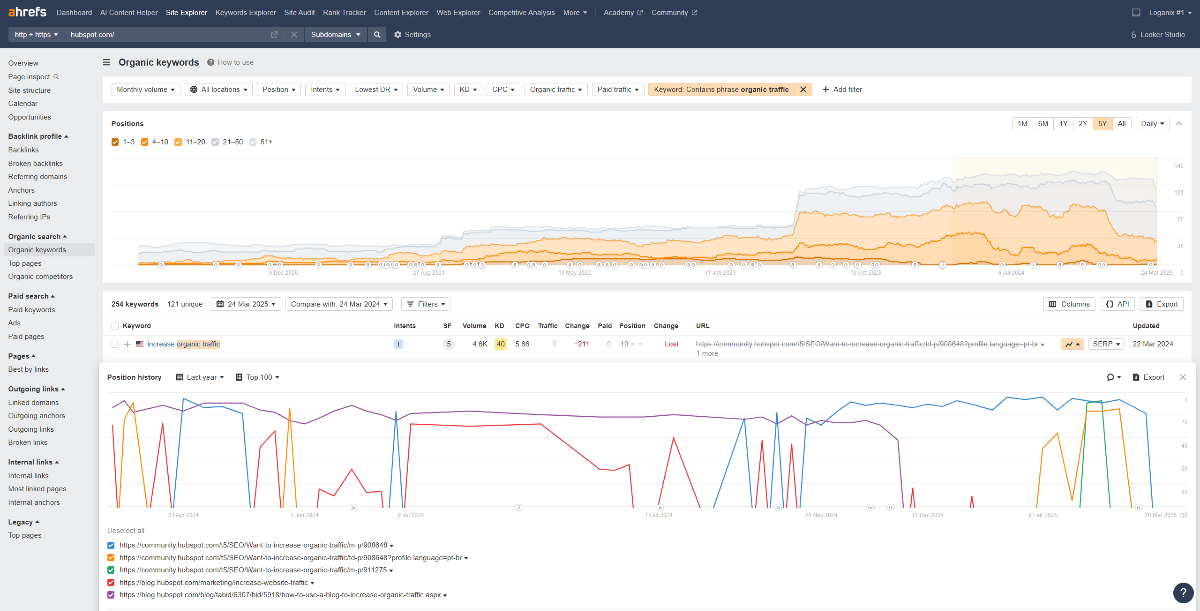Open Referring domains in the sidebar

[38, 176]
